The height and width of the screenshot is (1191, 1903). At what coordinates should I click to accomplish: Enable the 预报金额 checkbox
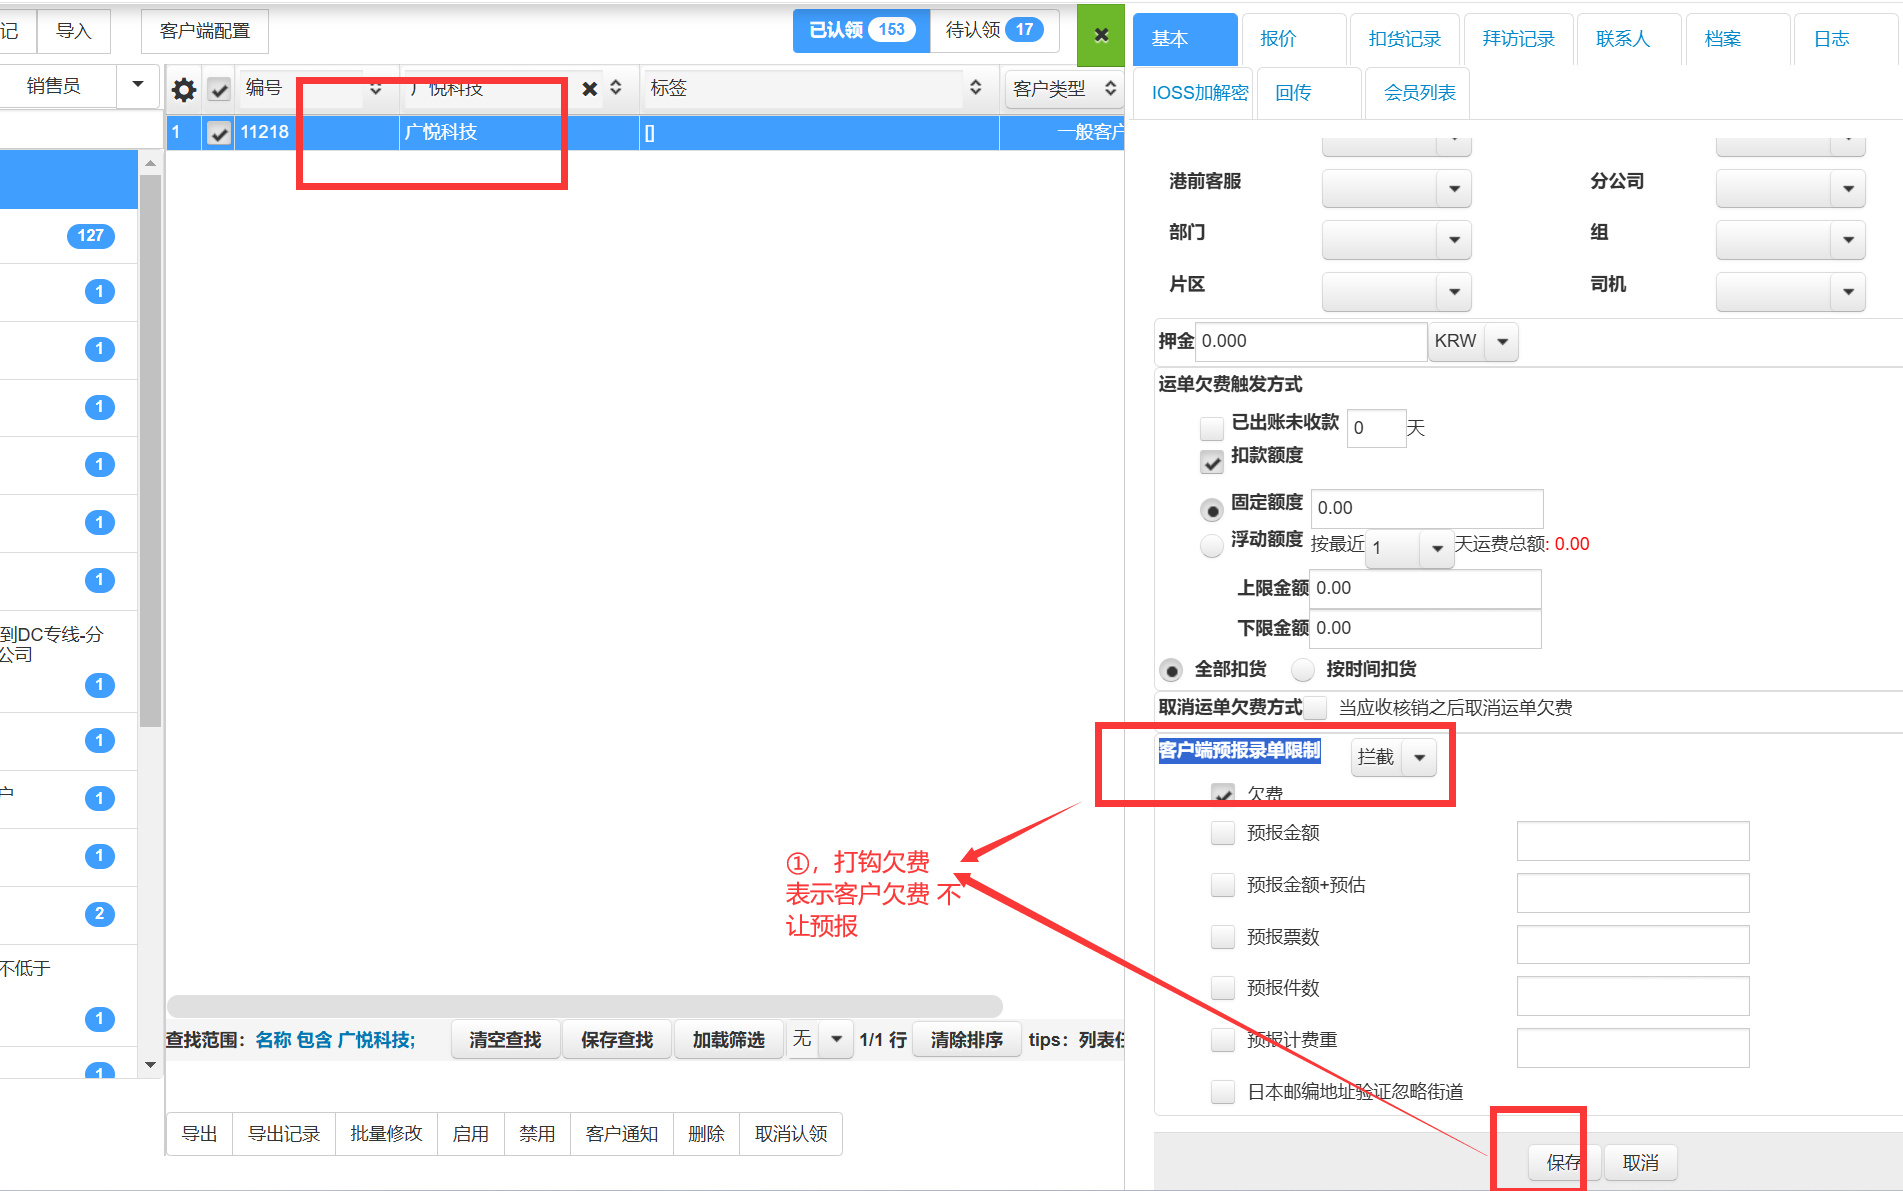[1222, 833]
